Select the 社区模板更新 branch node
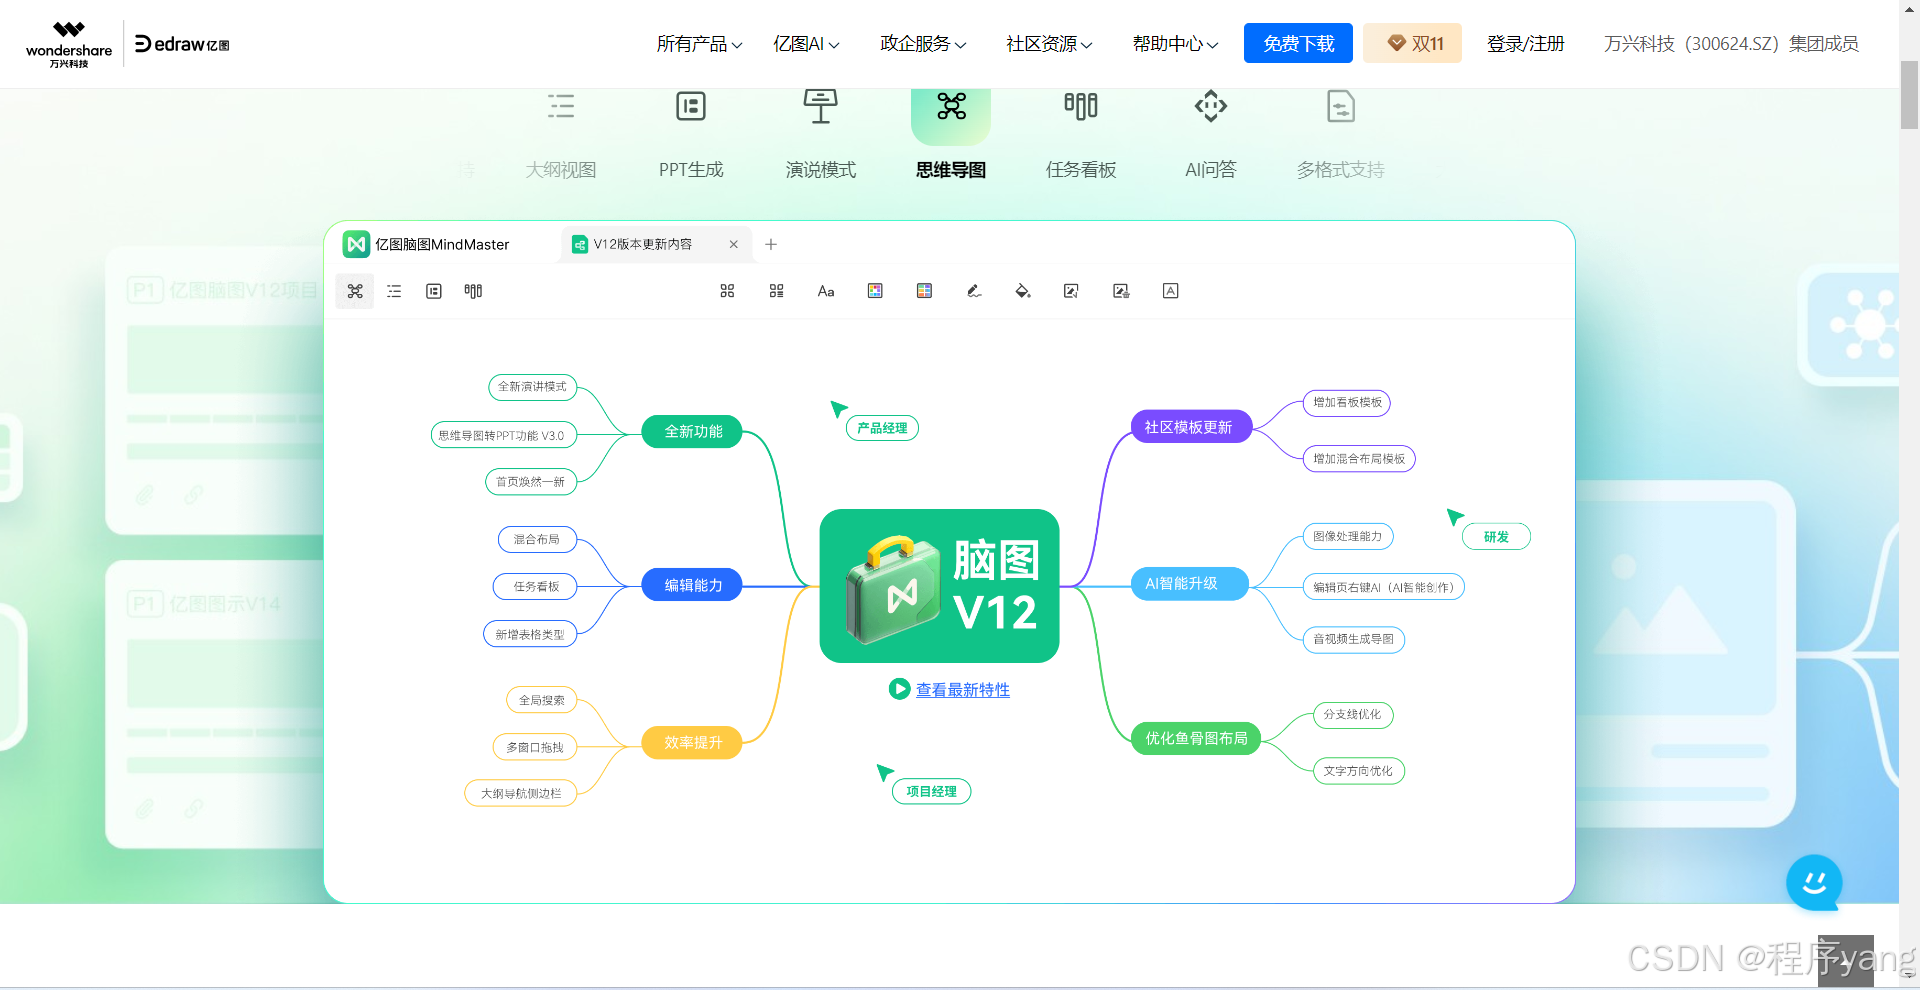 coord(1189,427)
